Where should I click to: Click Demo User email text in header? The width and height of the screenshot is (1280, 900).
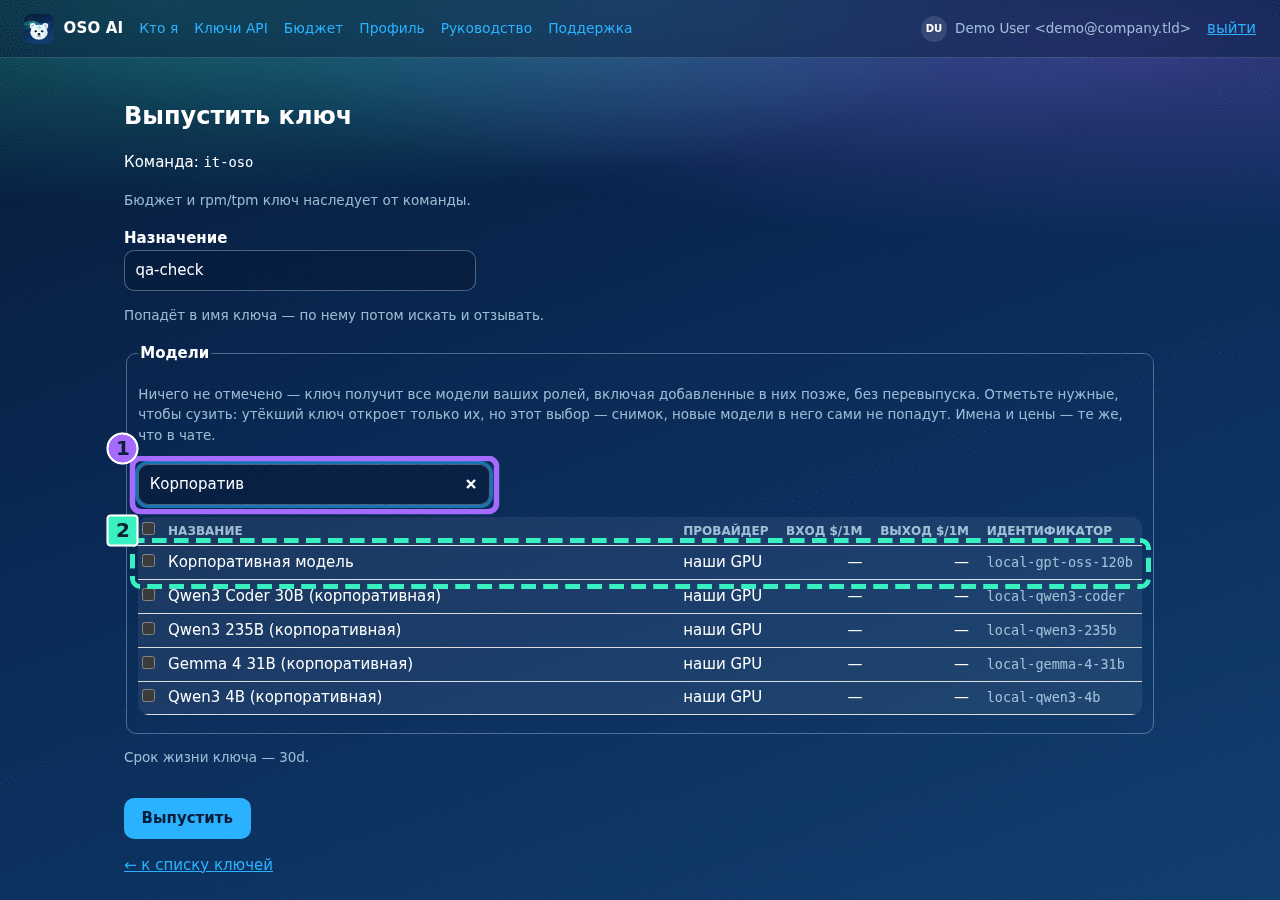(x=1073, y=28)
